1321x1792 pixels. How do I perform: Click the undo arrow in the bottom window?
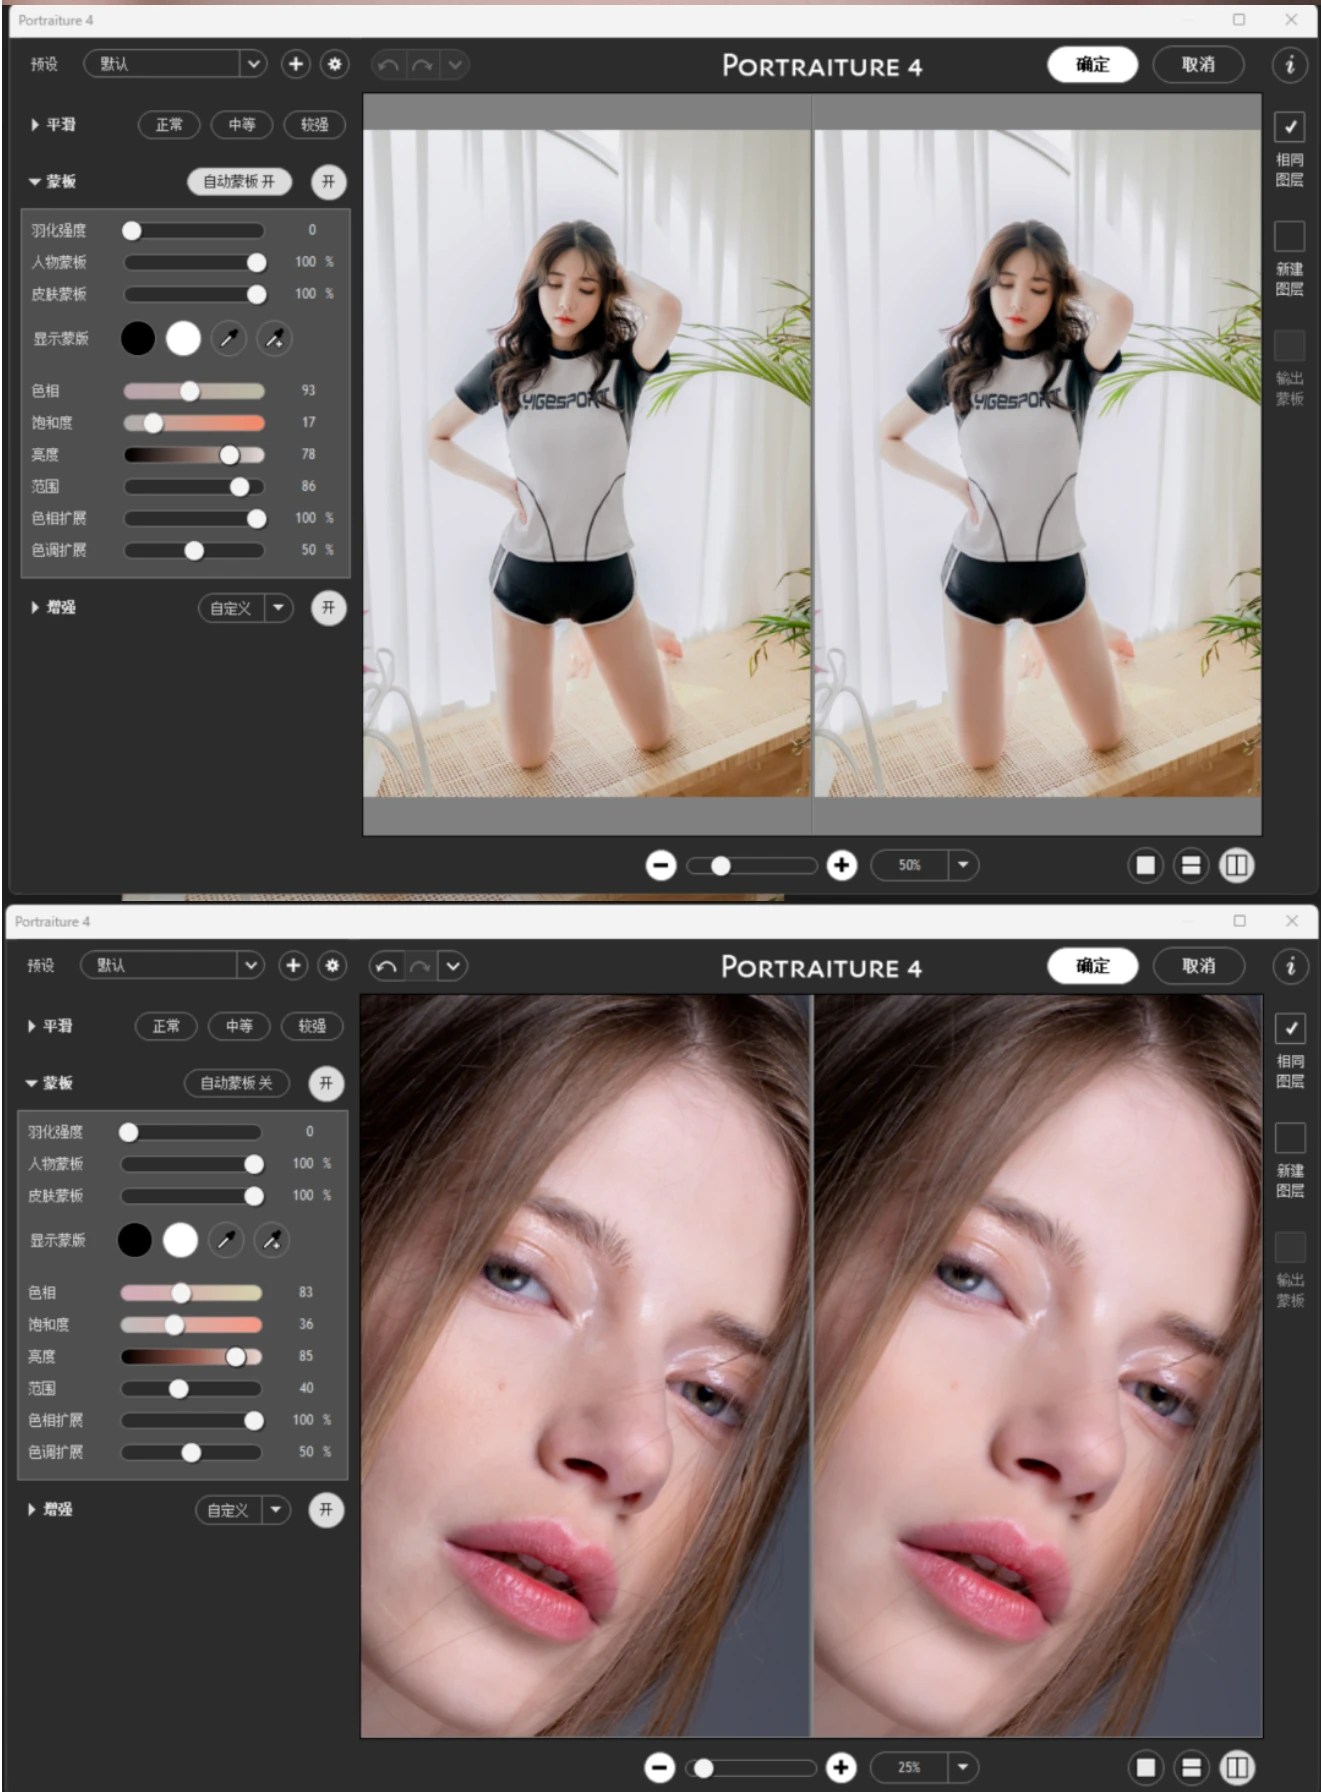tap(386, 966)
